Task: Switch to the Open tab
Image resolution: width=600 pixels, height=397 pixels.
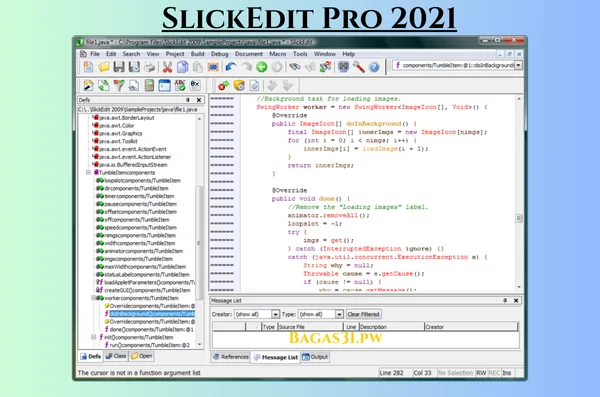Action: pyautogui.click(x=141, y=356)
